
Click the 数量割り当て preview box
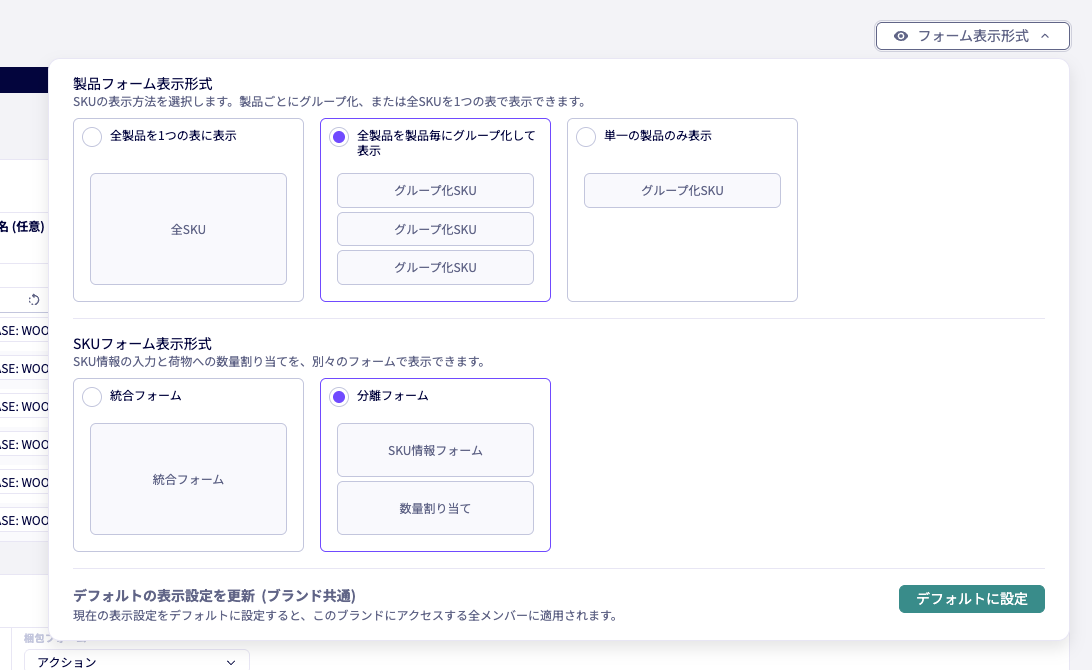[435, 508]
